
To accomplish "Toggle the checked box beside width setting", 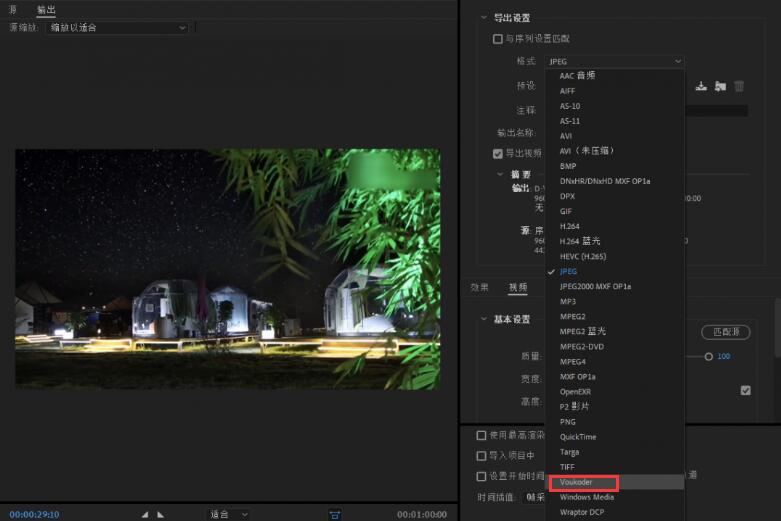I will point(746,391).
